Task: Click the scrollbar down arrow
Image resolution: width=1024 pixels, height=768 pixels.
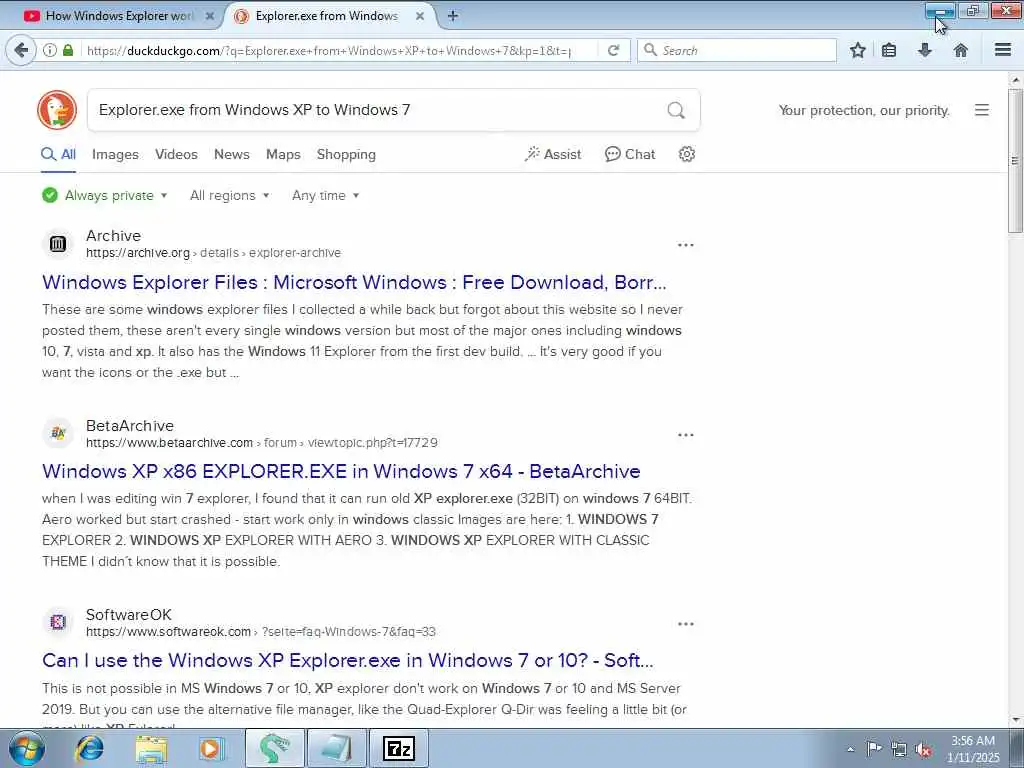Action: 1015,720
